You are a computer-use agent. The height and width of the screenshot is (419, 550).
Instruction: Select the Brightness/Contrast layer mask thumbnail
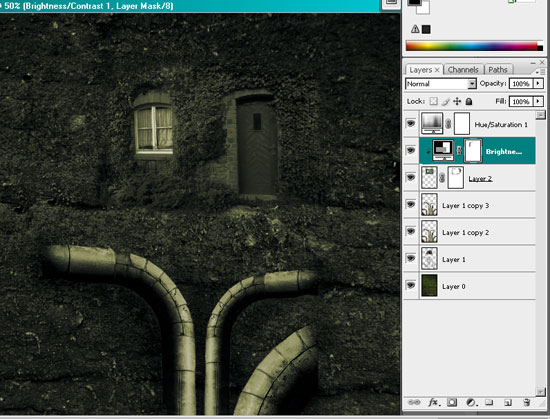click(473, 151)
